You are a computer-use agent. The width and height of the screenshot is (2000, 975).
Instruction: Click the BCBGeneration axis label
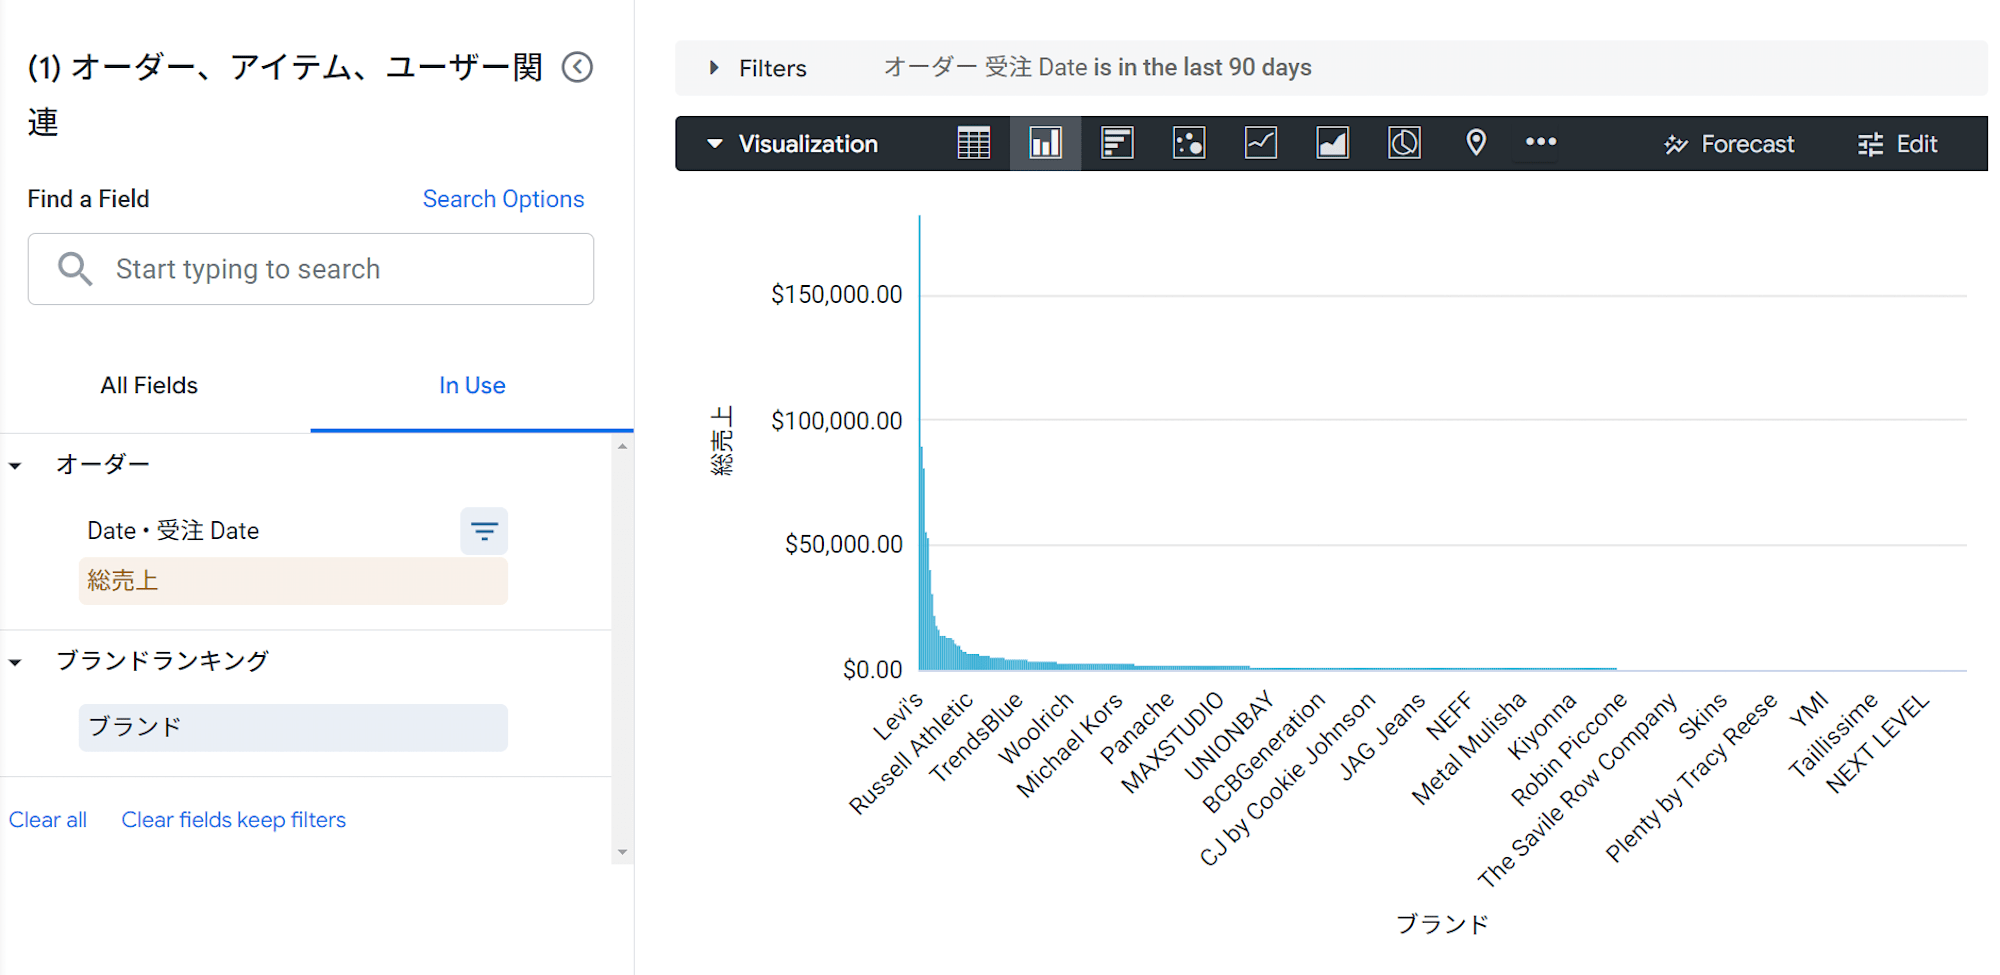tap(1262, 753)
